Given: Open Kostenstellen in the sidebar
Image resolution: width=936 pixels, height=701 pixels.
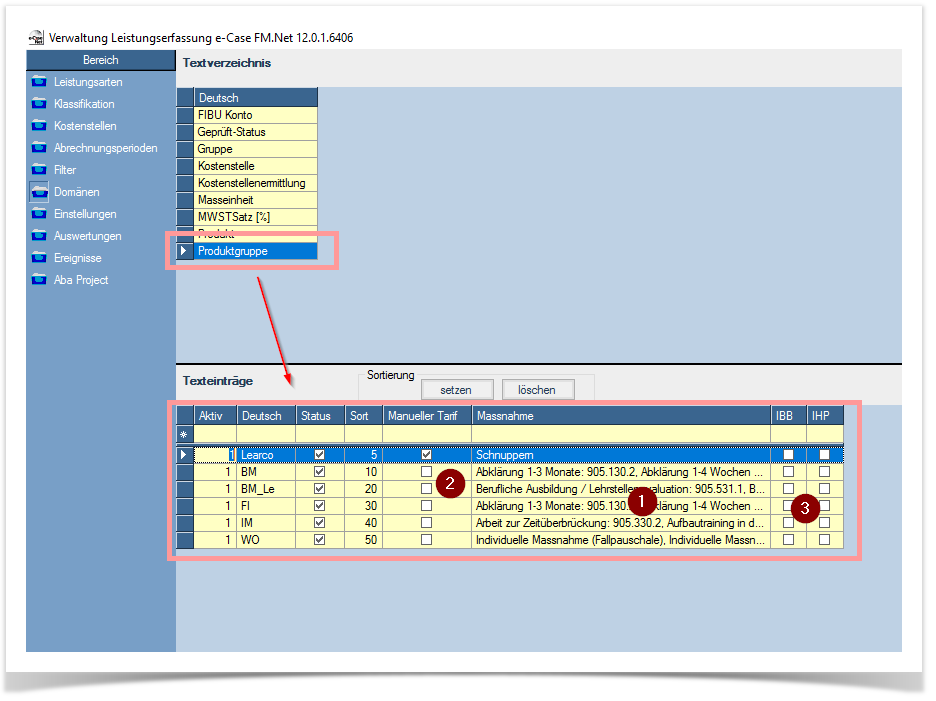Looking at the screenshot, I should pos(85,126).
